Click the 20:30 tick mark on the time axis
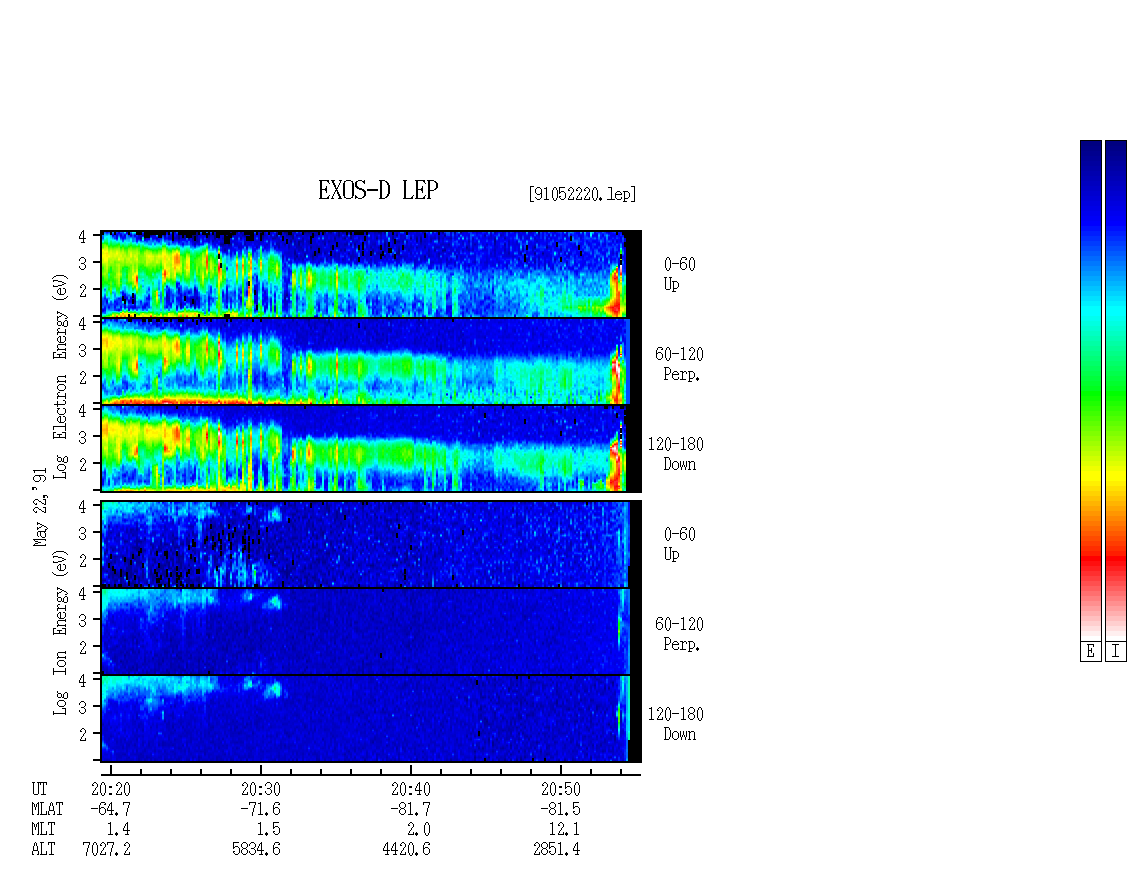This screenshot has width=1130, height=875. point(261,770)
